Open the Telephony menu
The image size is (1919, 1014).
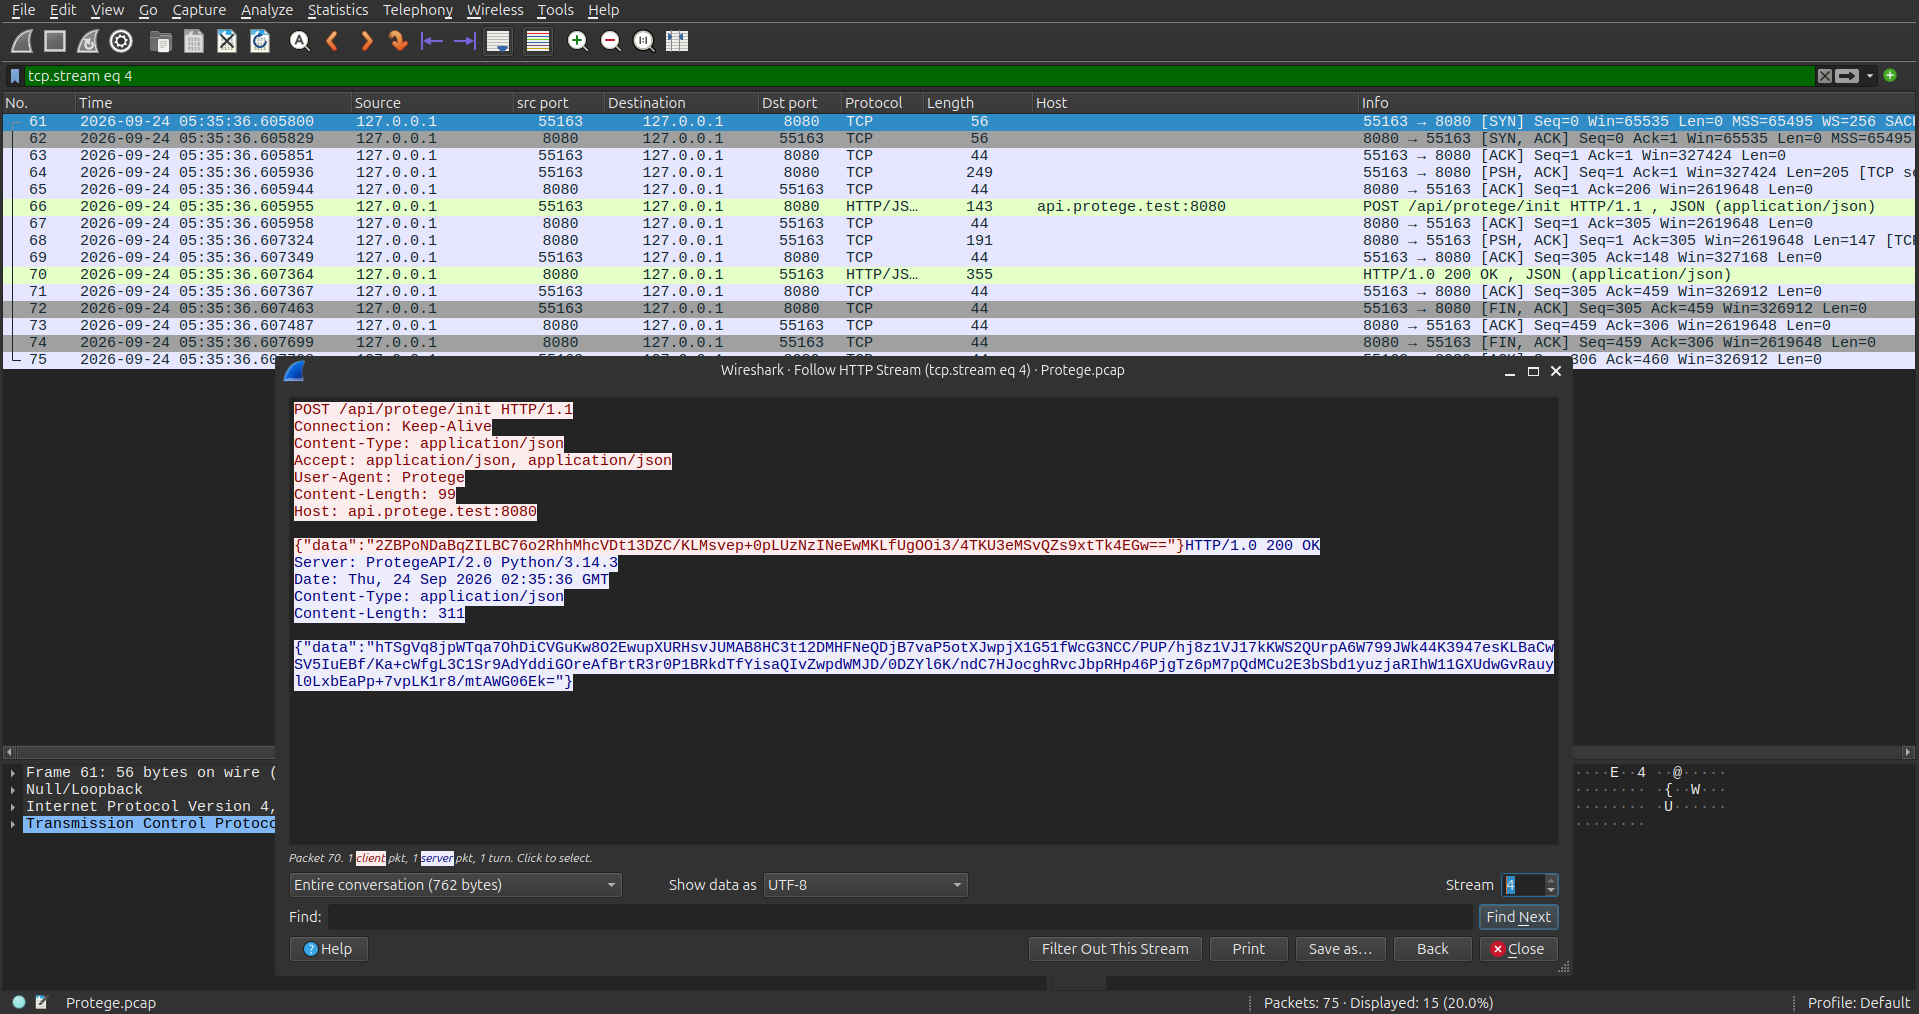click(x=418, y=10)
